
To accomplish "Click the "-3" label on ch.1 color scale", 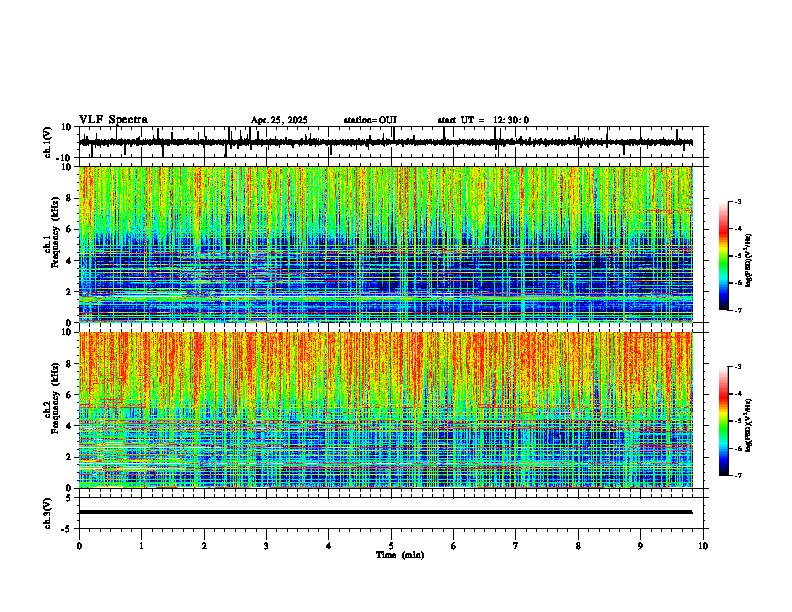I will pyautogui.click(x=738, y=202).
